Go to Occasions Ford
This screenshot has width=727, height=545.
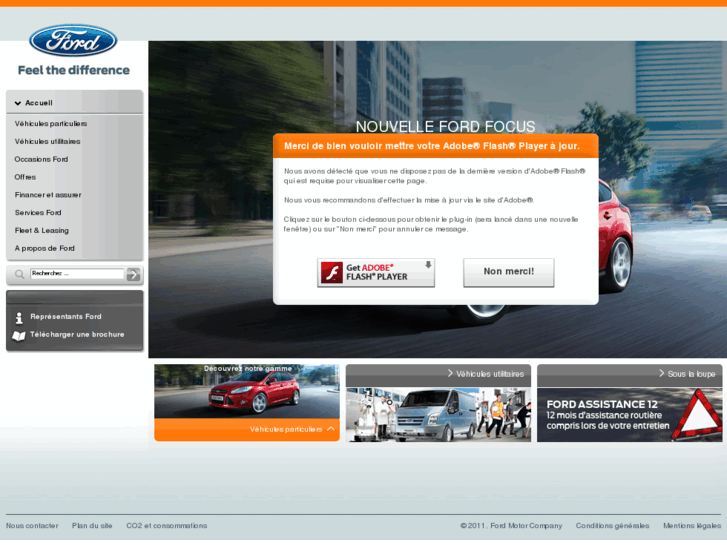tap(41, 159)
